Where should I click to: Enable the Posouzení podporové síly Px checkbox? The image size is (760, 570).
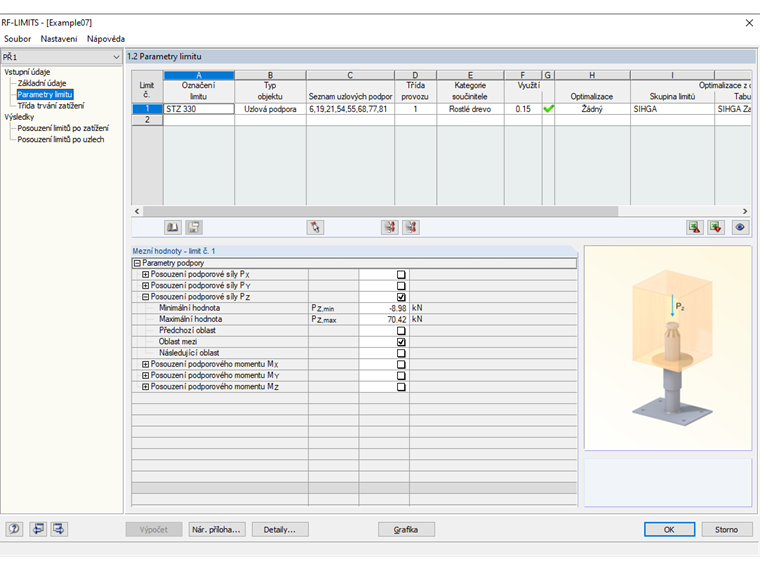click(x=401, y=274)
